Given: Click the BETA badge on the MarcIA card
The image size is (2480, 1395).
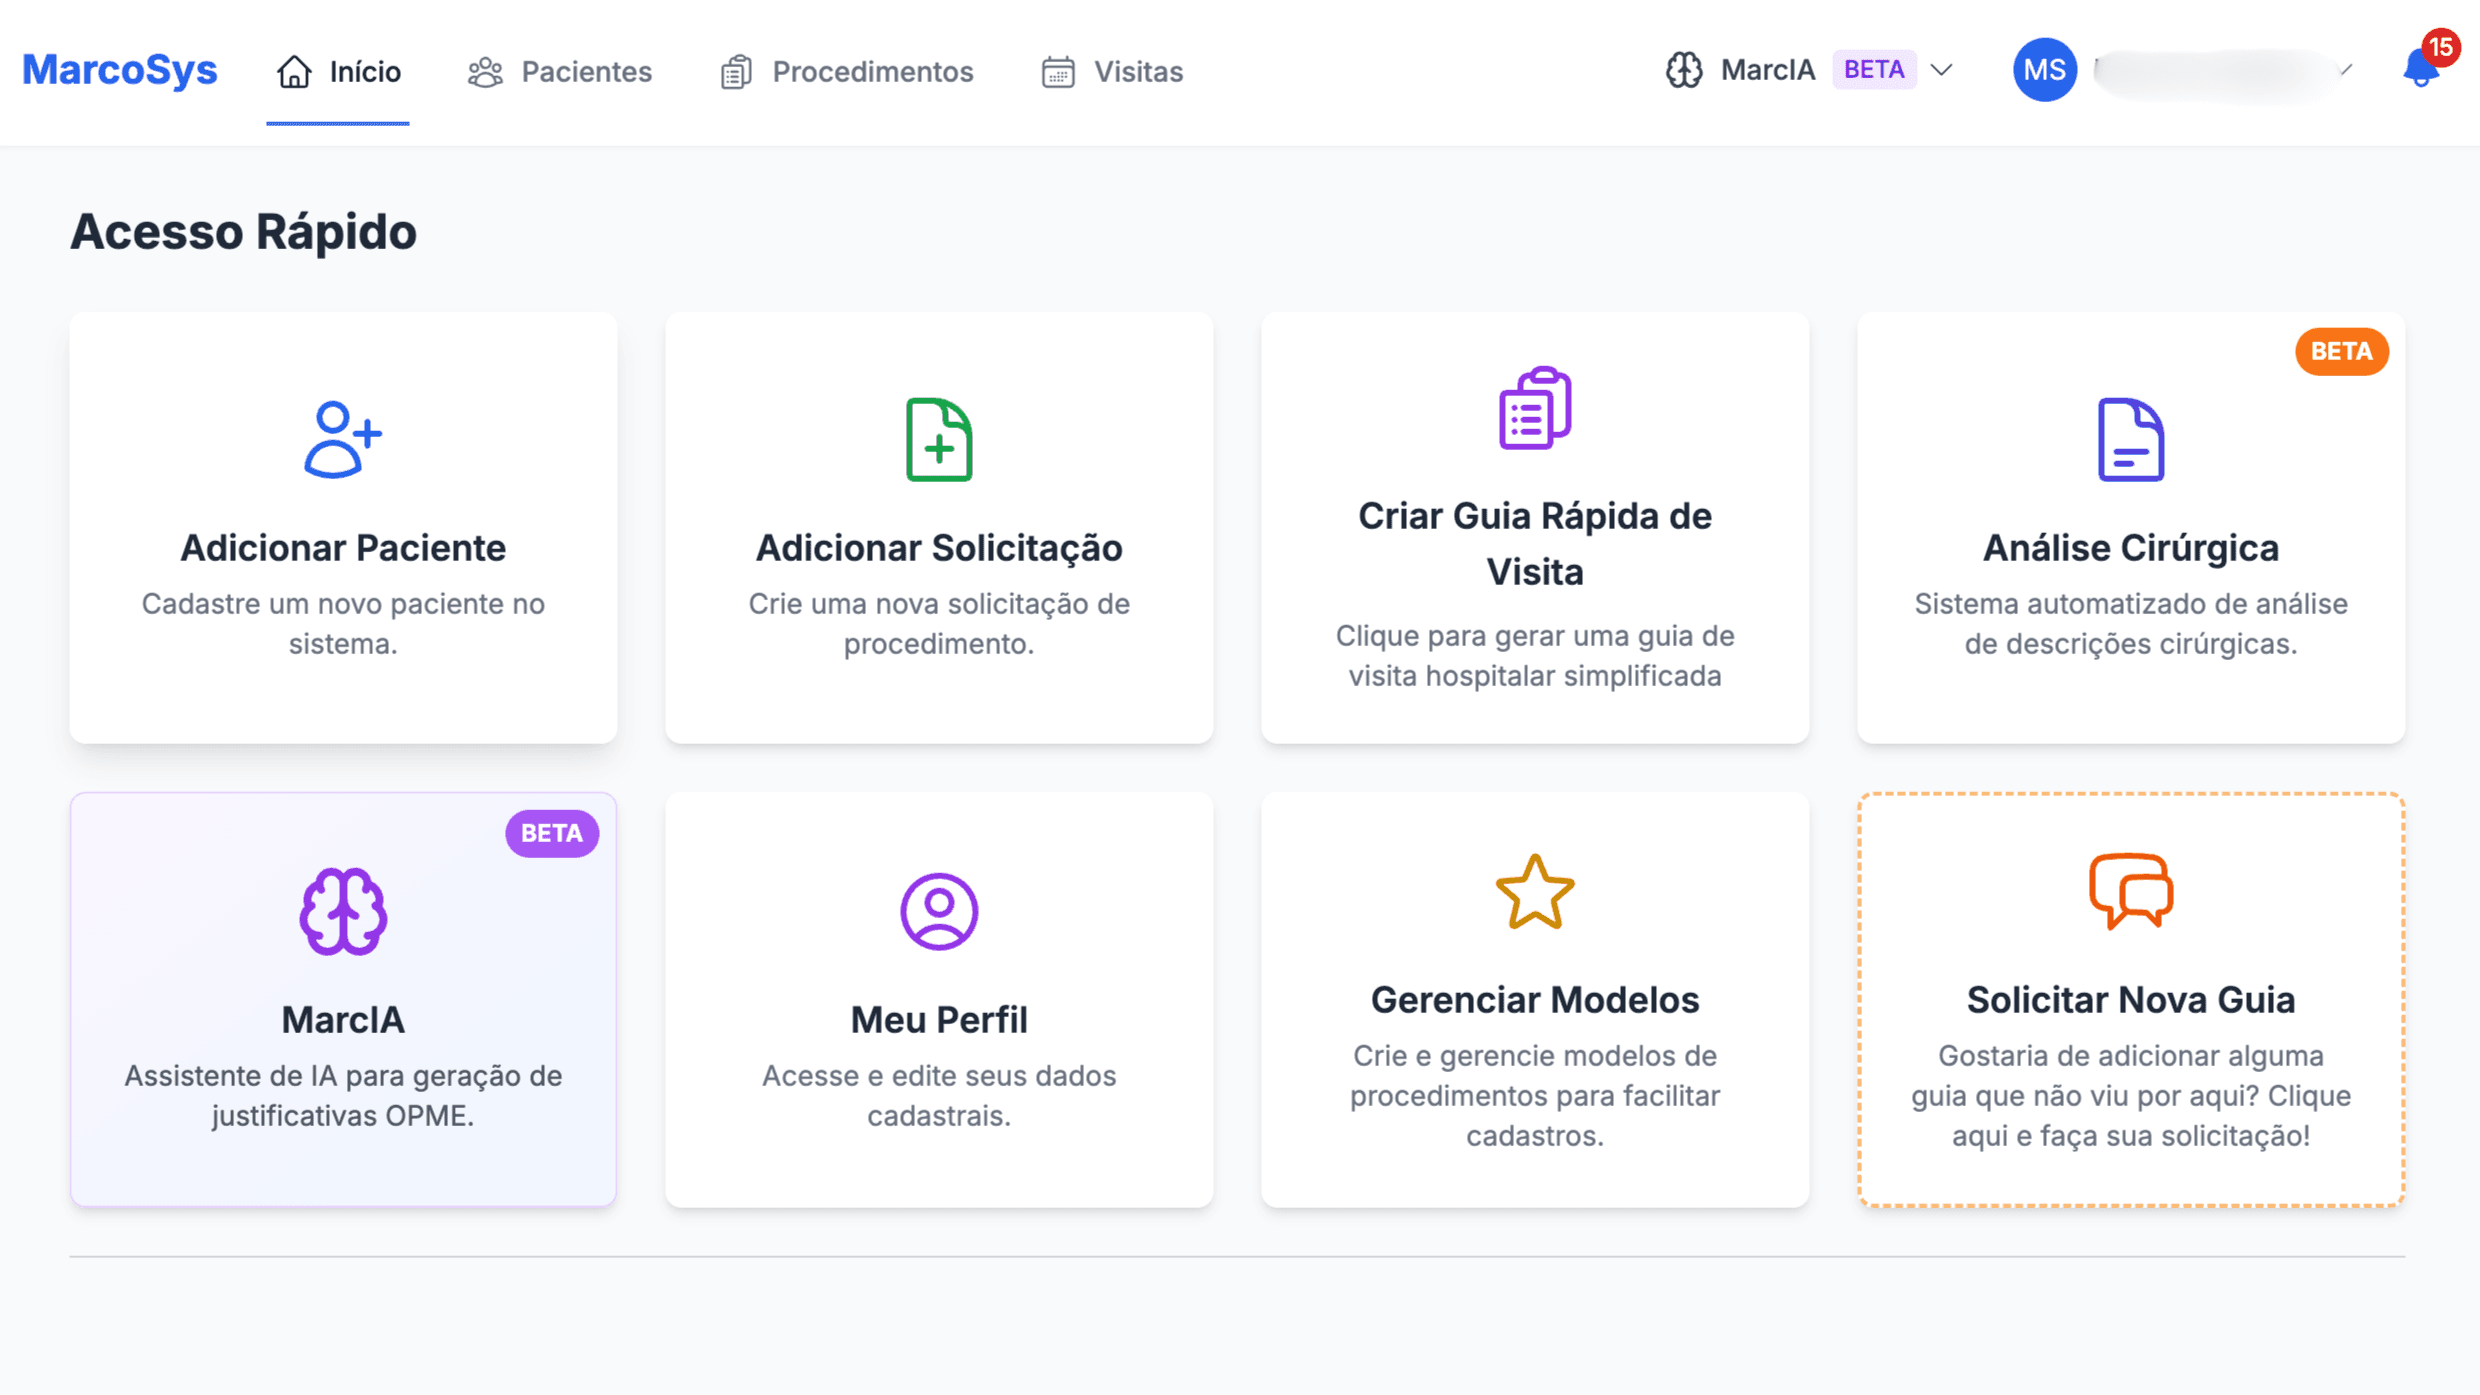Looking at the screenshot, I should 551,832.
